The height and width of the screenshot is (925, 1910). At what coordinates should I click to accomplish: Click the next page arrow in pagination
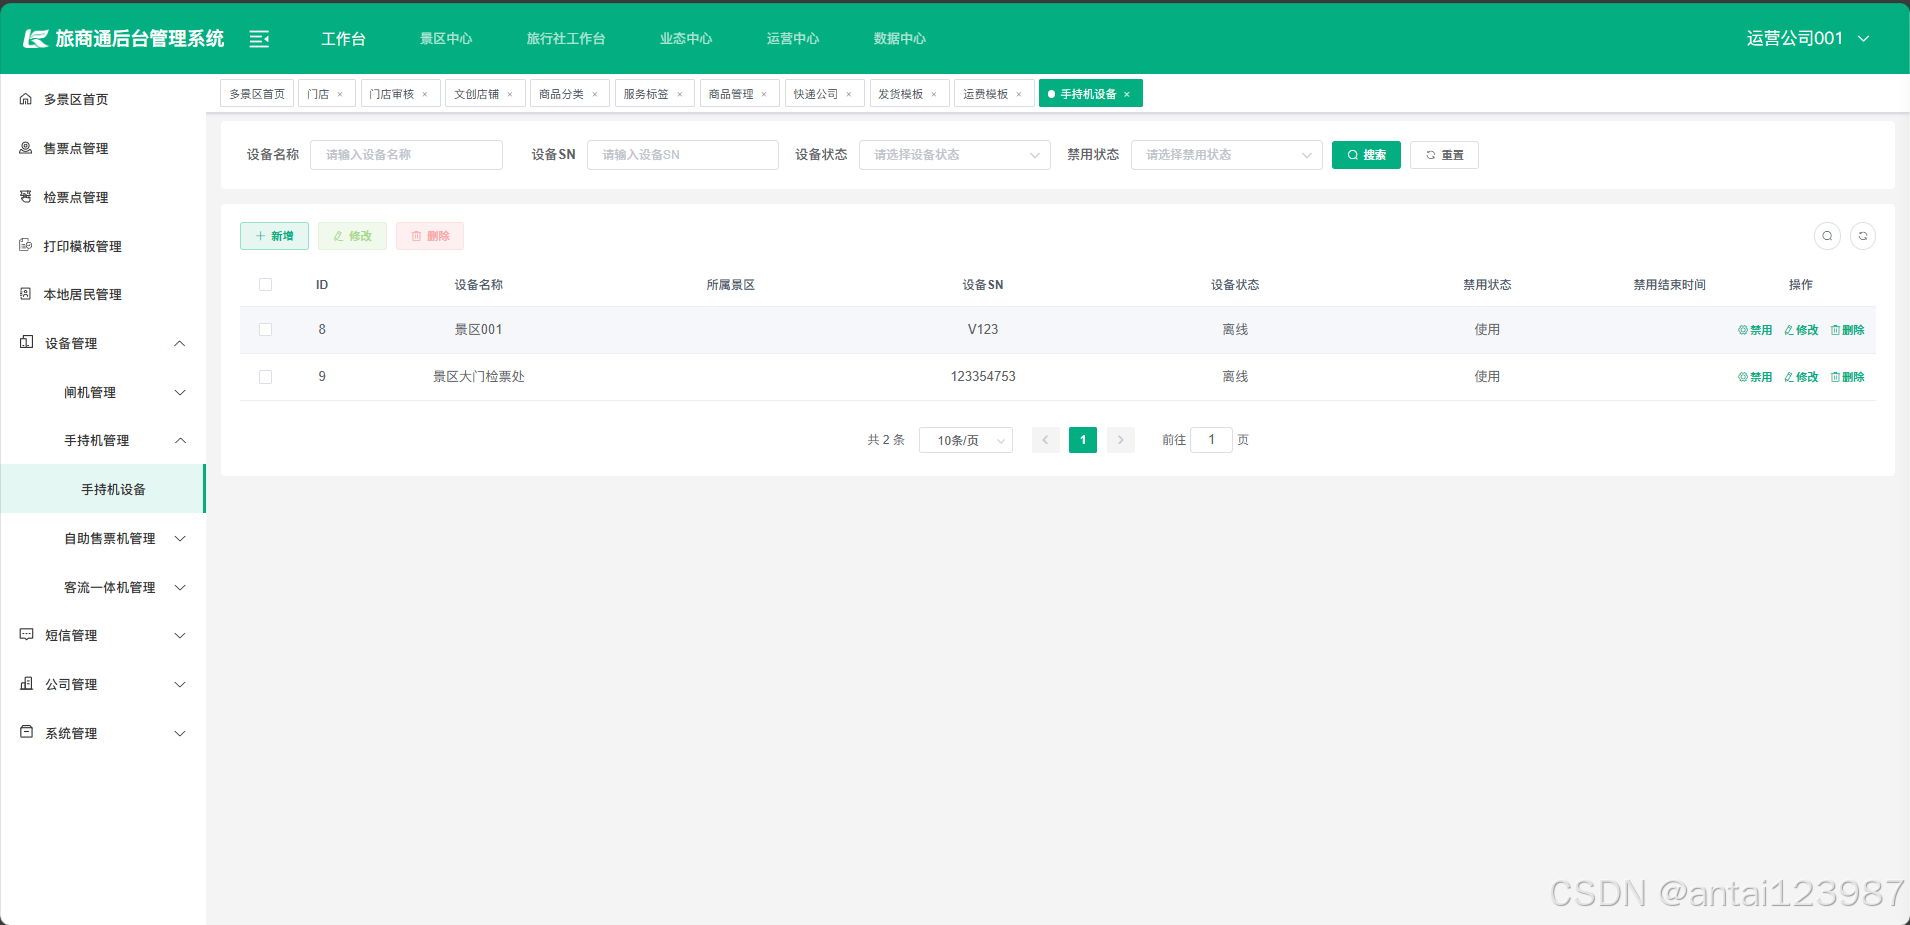(x=1121, y=440)
